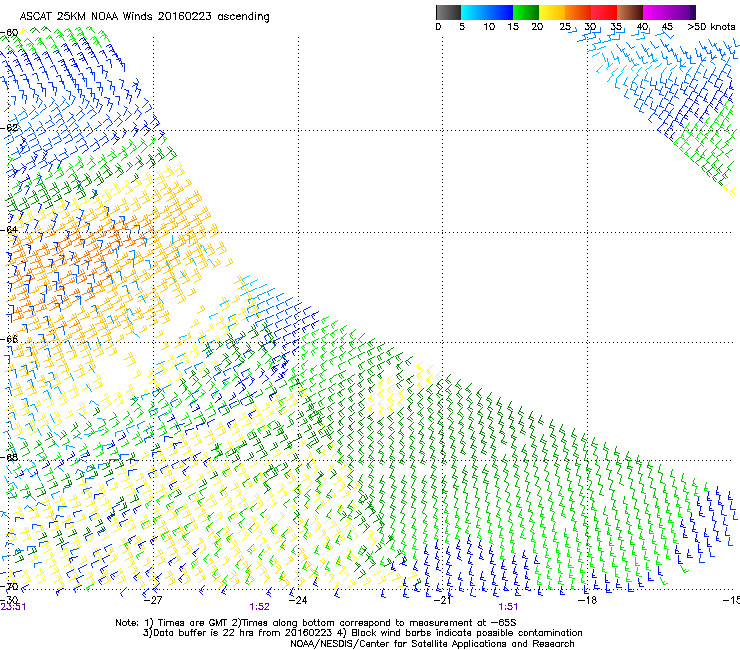740x650 pixels.
Task: Click the '-27' longitude label
Action: (153, 600)
